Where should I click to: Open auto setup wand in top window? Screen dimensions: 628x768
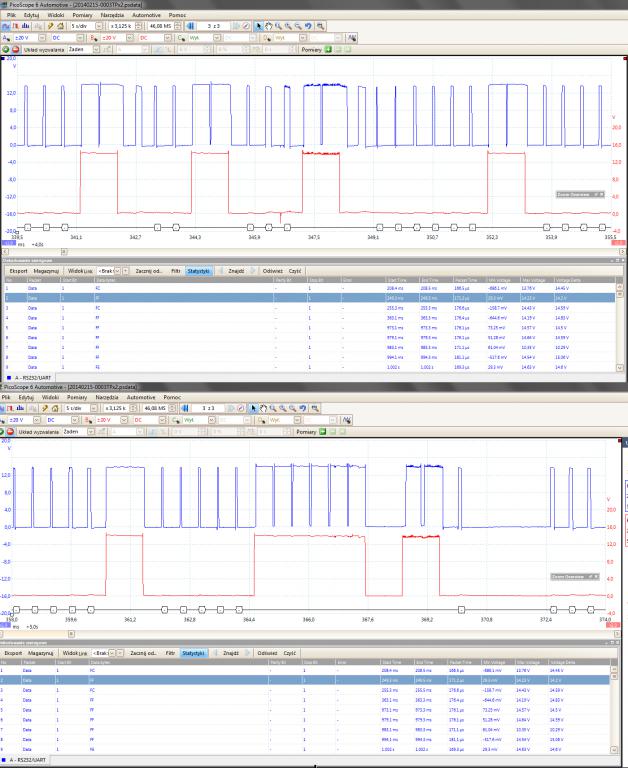click(50, 26)
